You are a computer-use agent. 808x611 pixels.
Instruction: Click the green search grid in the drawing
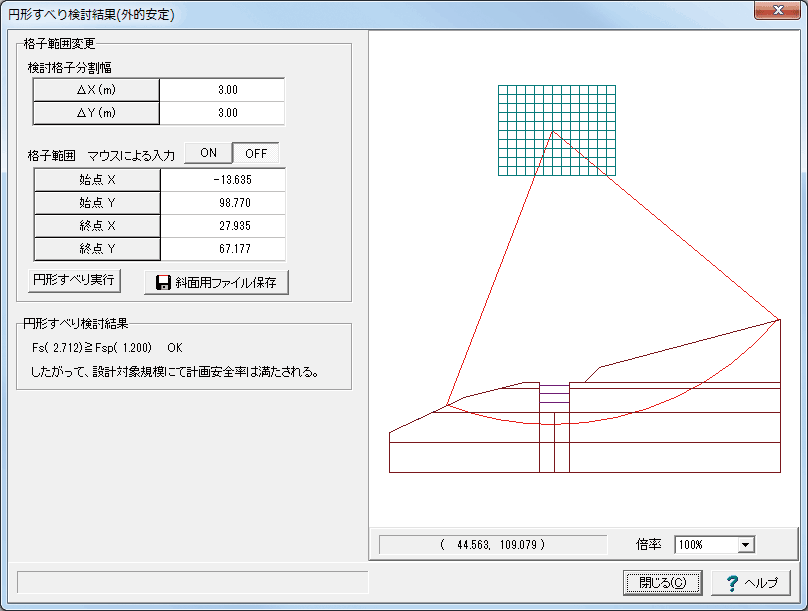(557, 130)
